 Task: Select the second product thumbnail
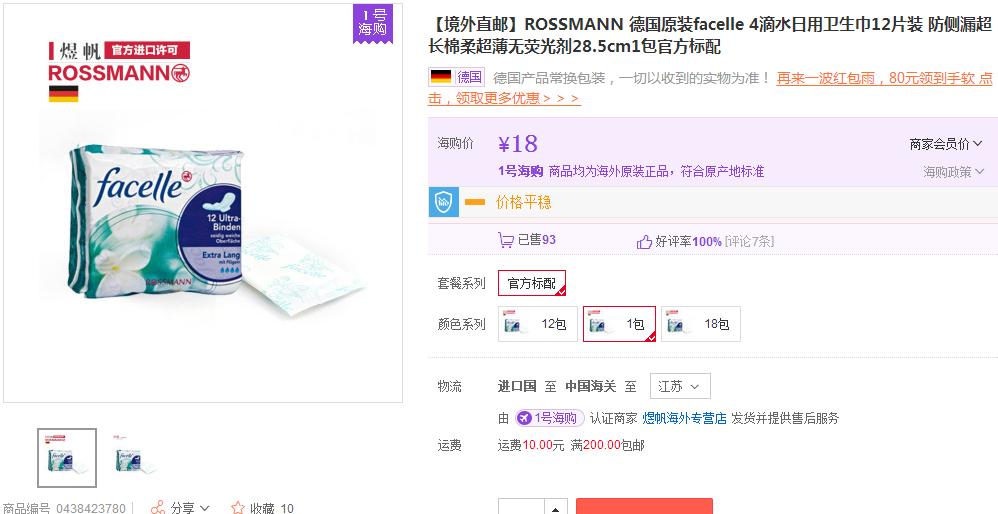coord(133,458)
